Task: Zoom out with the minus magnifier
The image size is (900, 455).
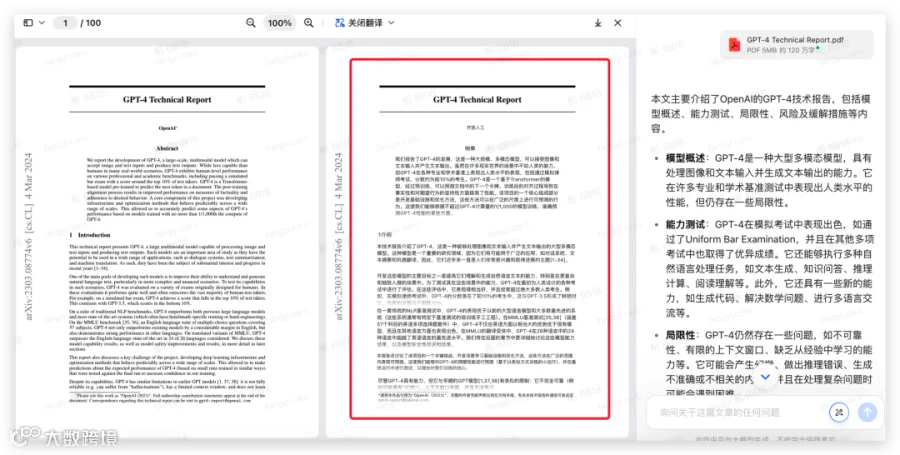Action: coord(251,23)
